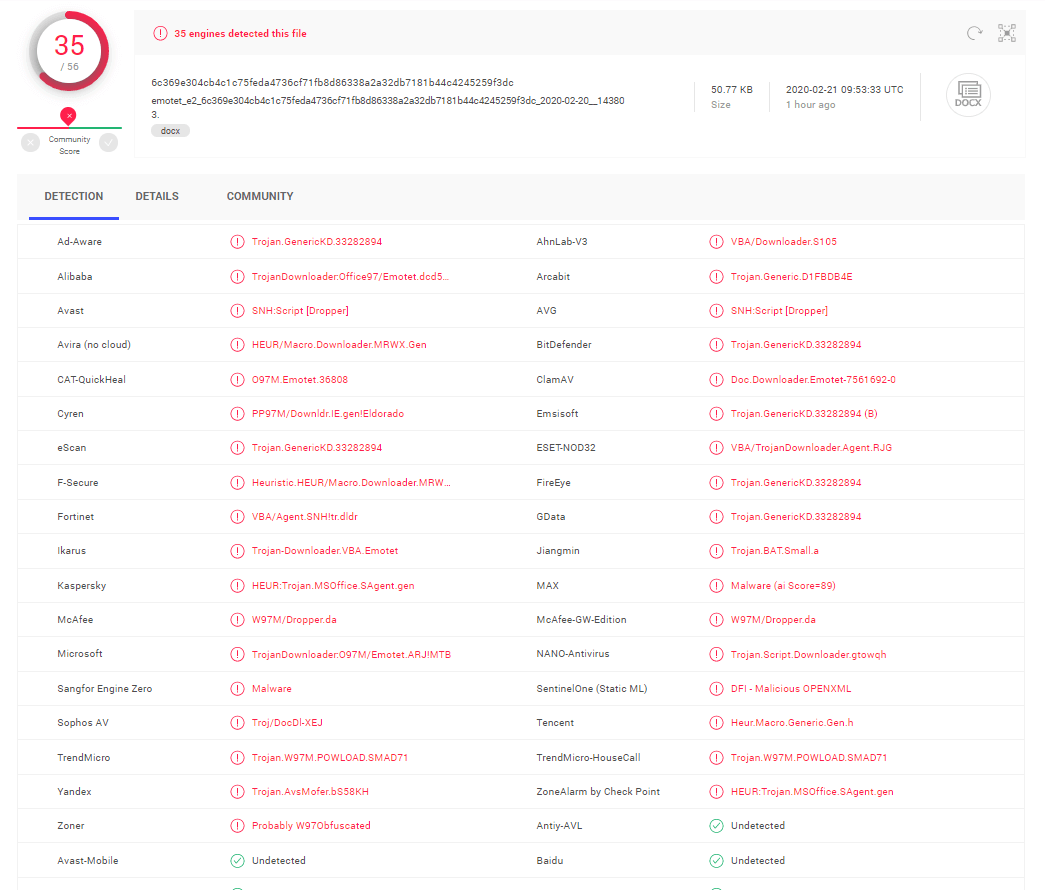Image resolution: width=1045 pixels, height=890 pixels.
Task: Click the VBA/Downloader.S105 detection name
Action: coord(784,242)
